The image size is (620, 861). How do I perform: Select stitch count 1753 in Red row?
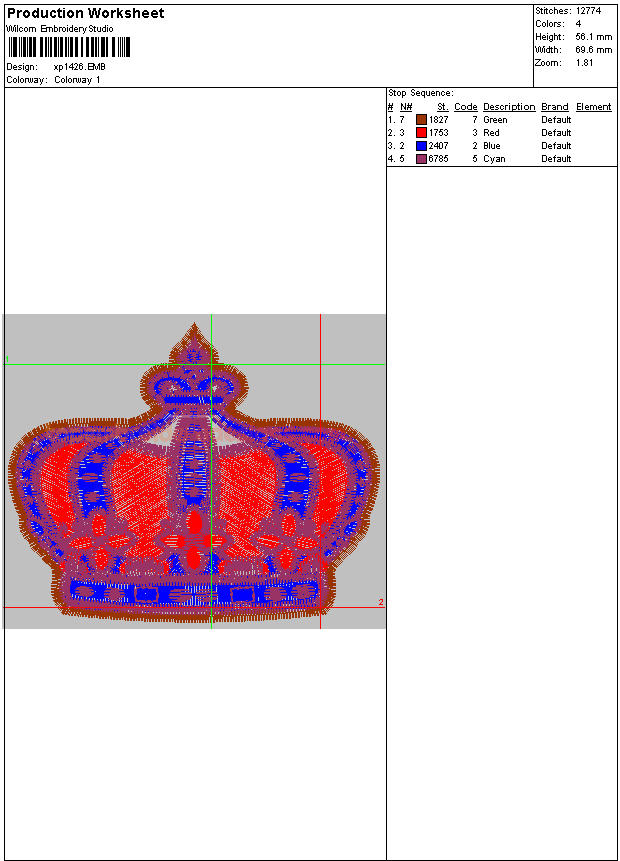[x=438, y=133]
